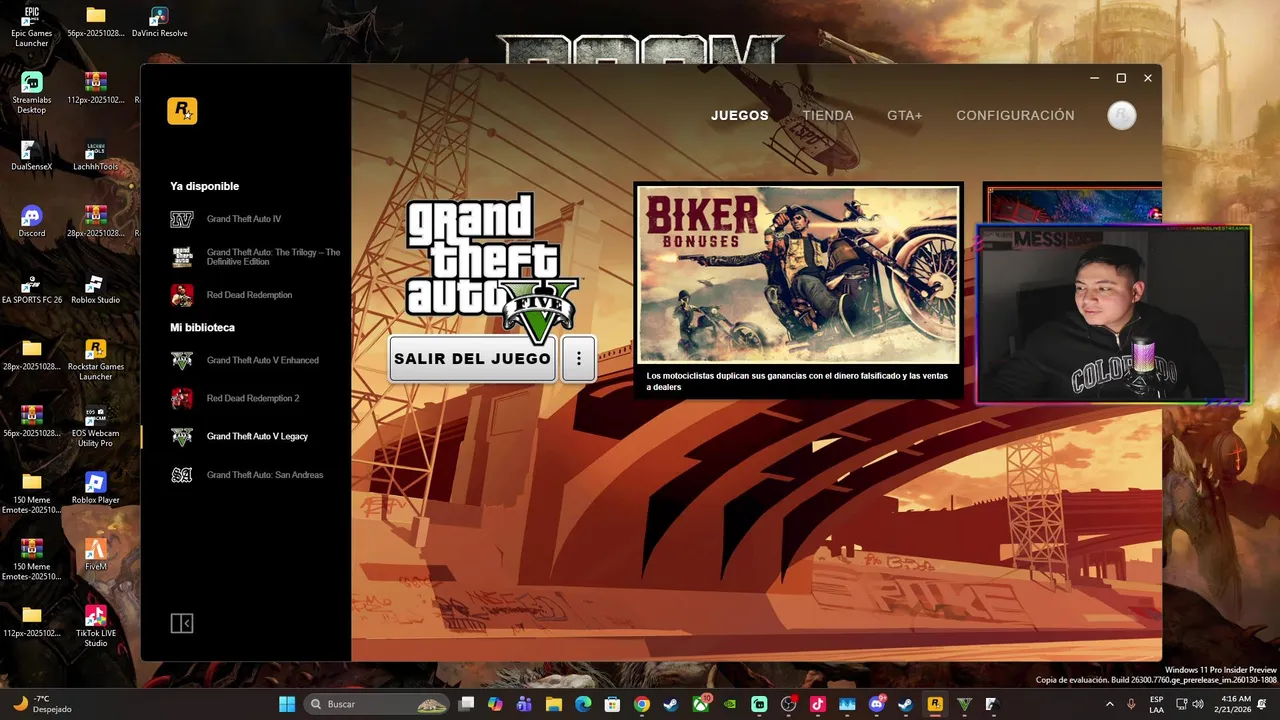Click the SALIR DEL JUEGO button
Image resolution: width=1280 pixels, height=720 pixels.
(x=472, y=358)
